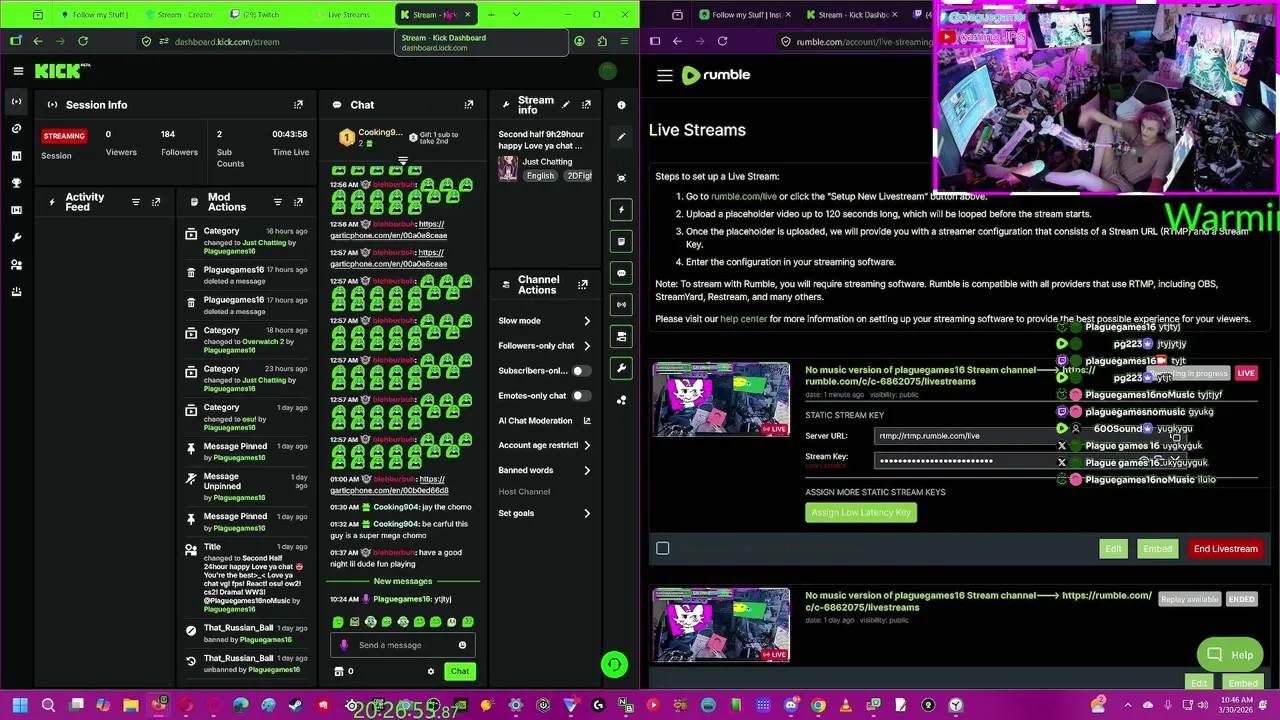Viewport: 1280px width, 720px height.
Task: Pop out the Mod Actions panel
Action: point(298,202)
